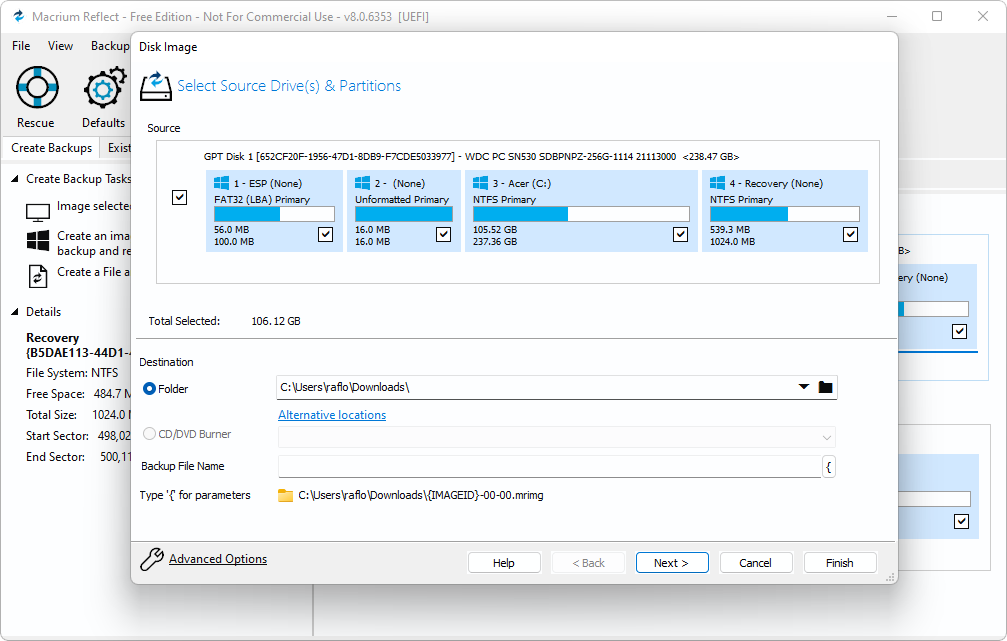This screenshot has width=1007, height=641.
Task: Uncheck the Acer C: partition checkbox
Action: click(680, 234)
